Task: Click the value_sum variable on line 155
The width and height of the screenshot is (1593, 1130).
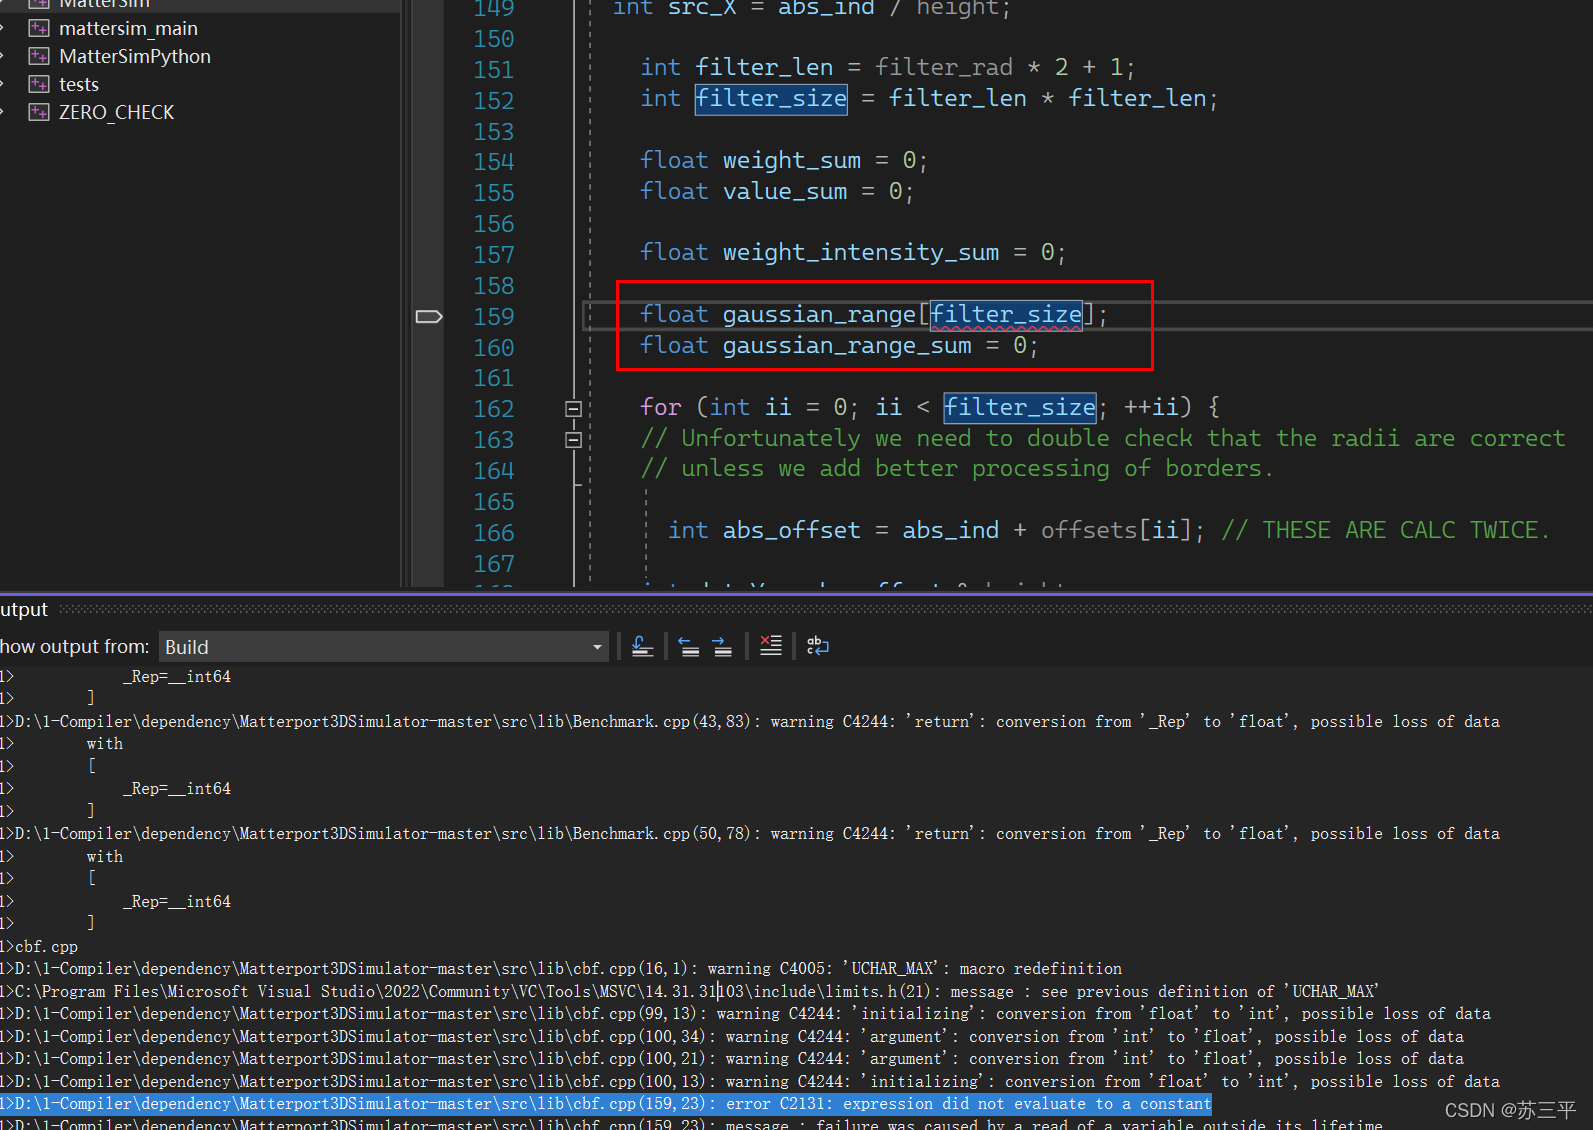Action: tap(785, 191)
